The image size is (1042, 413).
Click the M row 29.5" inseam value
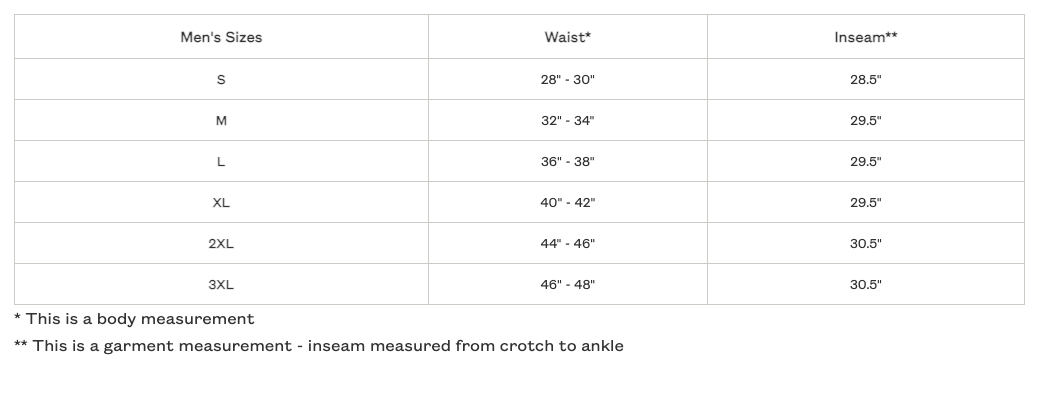click(x=866, y=120)
